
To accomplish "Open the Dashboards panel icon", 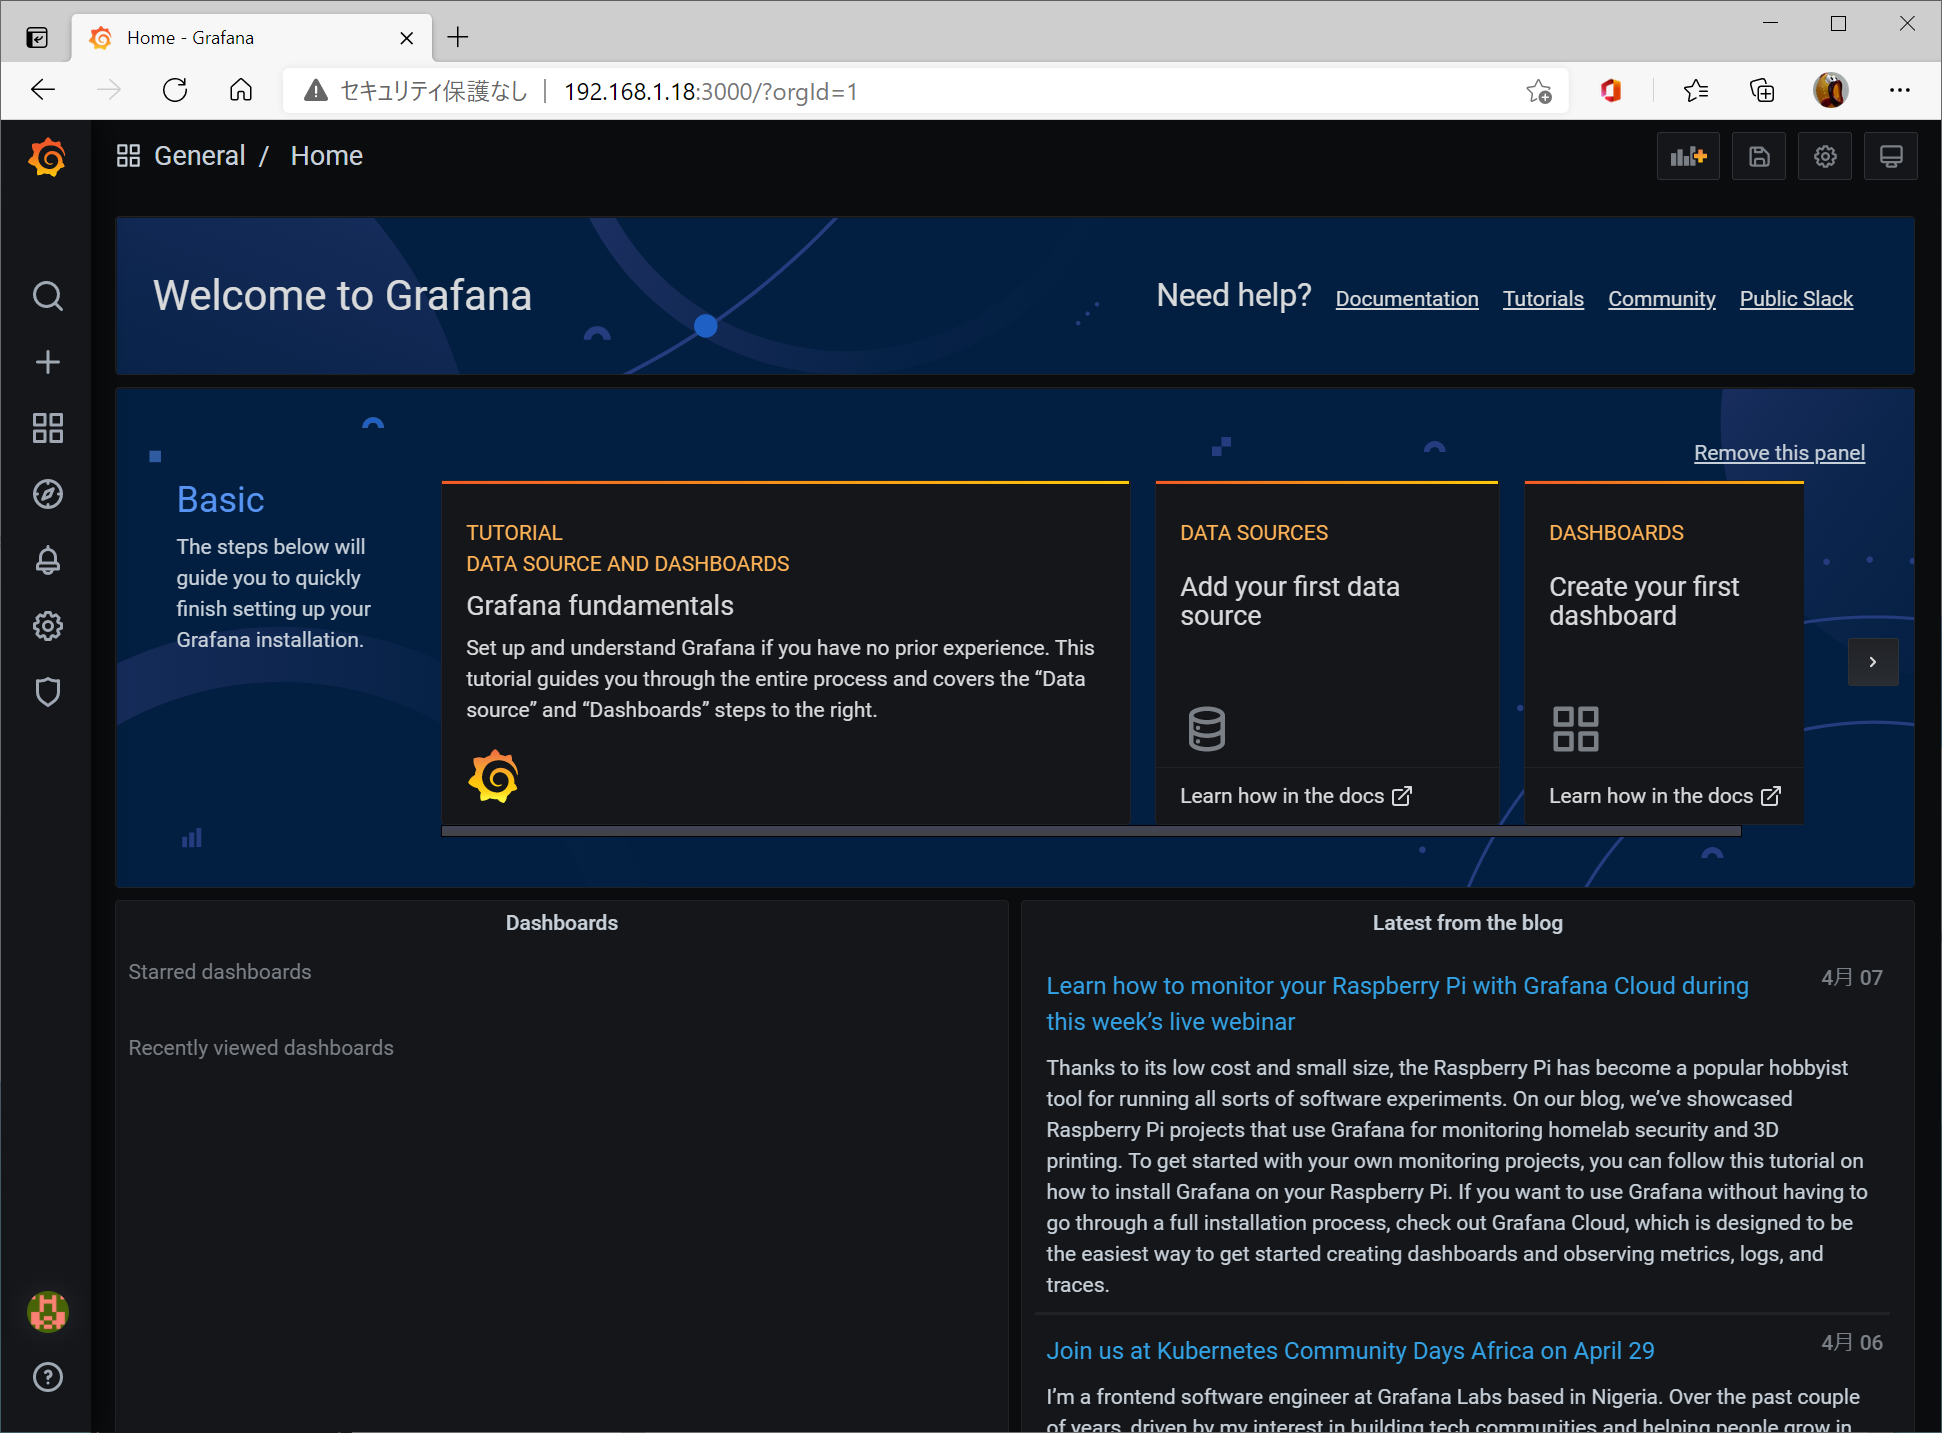I will [47, 428].
